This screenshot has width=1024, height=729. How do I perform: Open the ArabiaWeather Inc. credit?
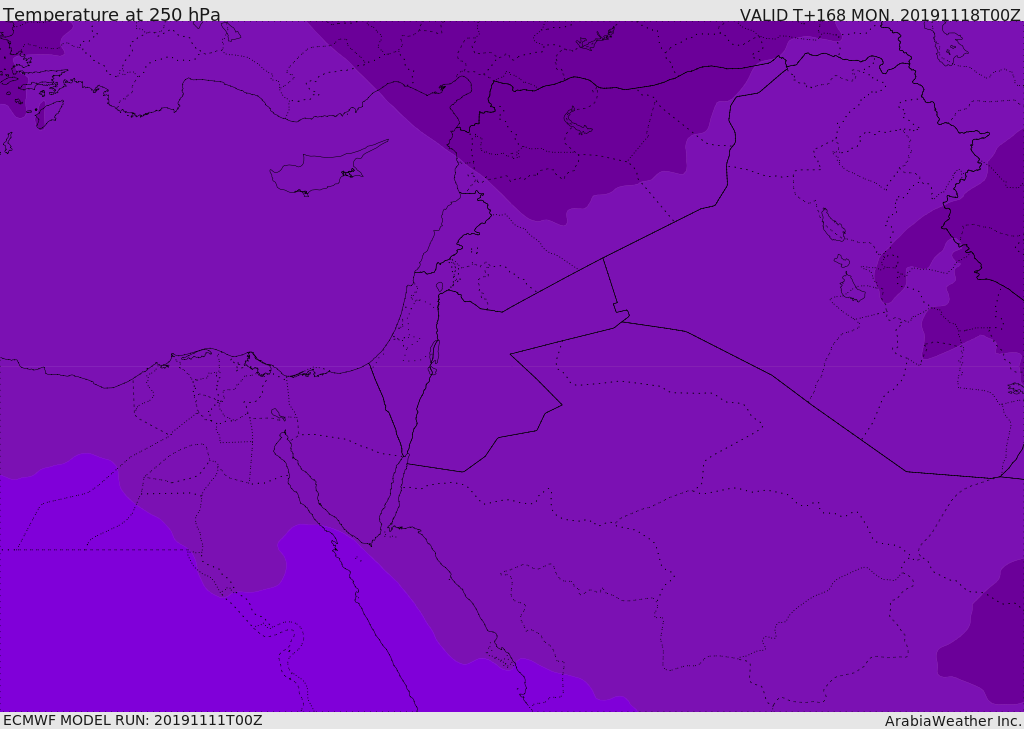pyautogui.click(x=953, y=721)
